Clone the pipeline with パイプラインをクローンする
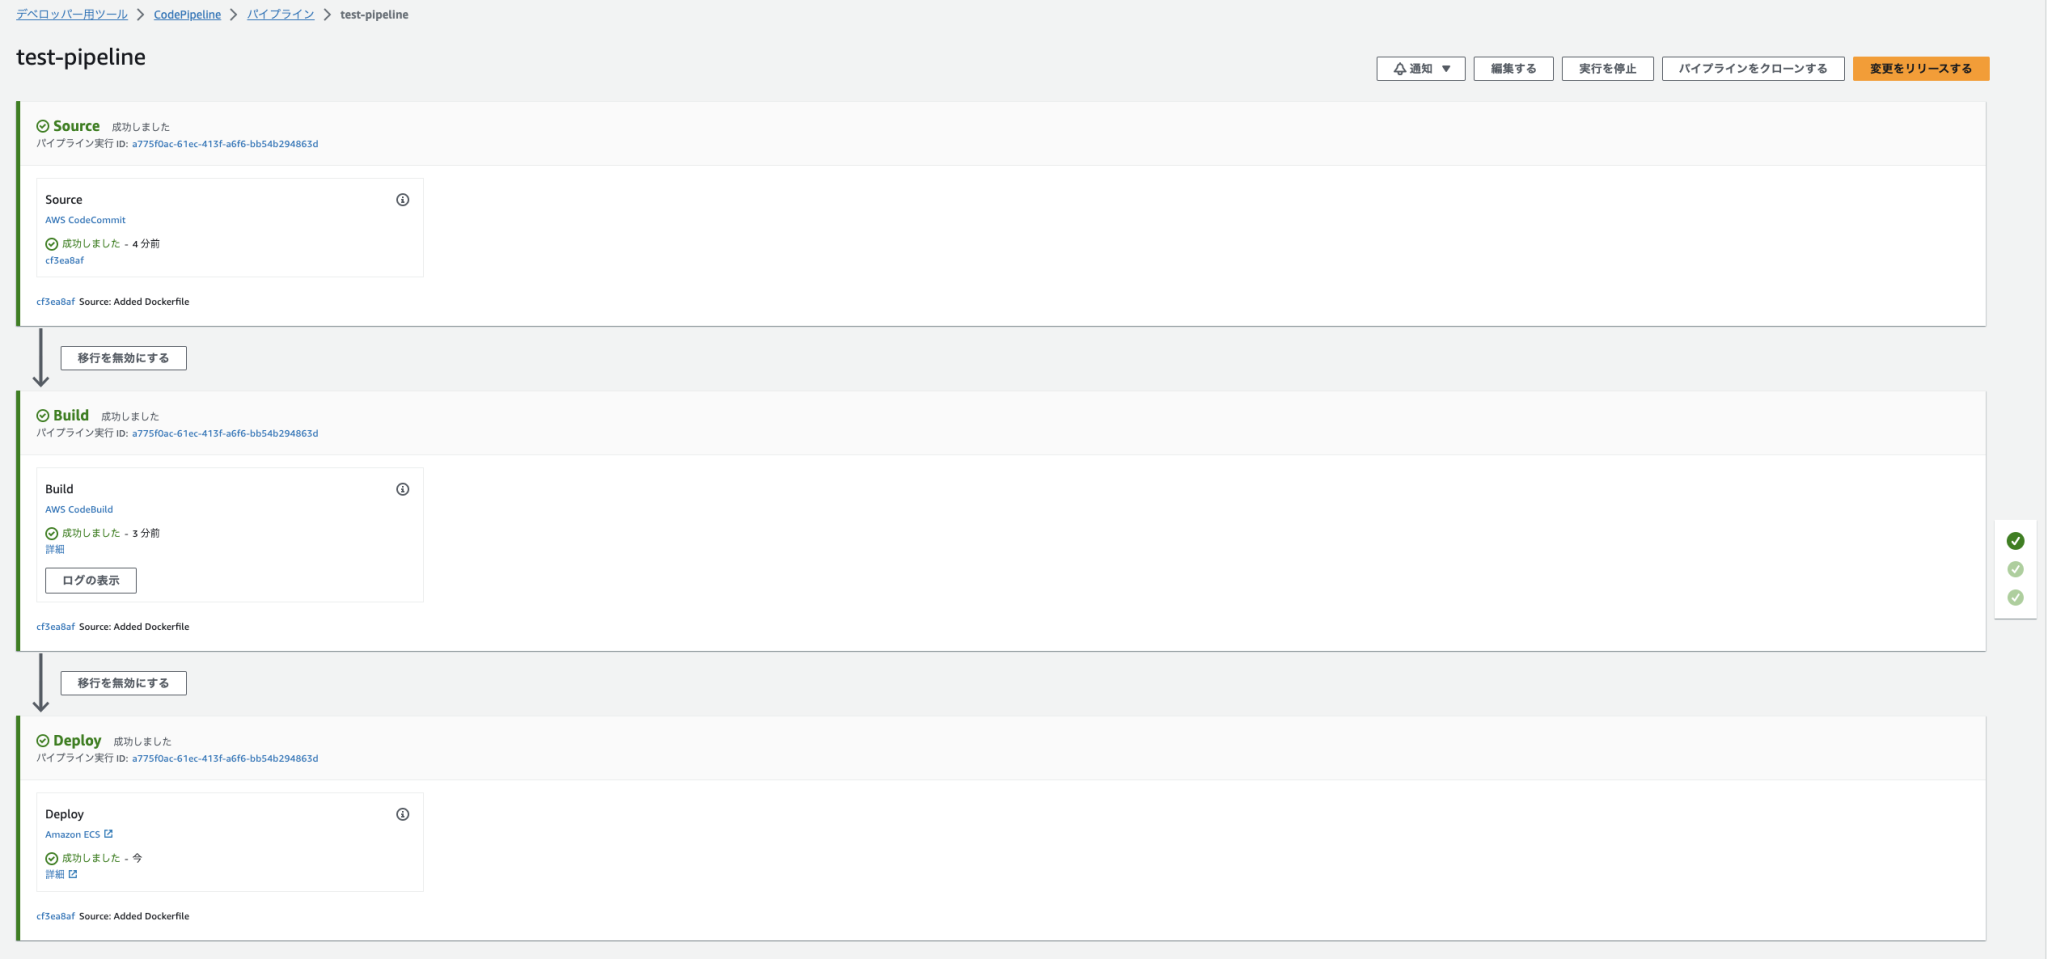This screenshot has height=959, width=2048. (x=1753, y=68)
